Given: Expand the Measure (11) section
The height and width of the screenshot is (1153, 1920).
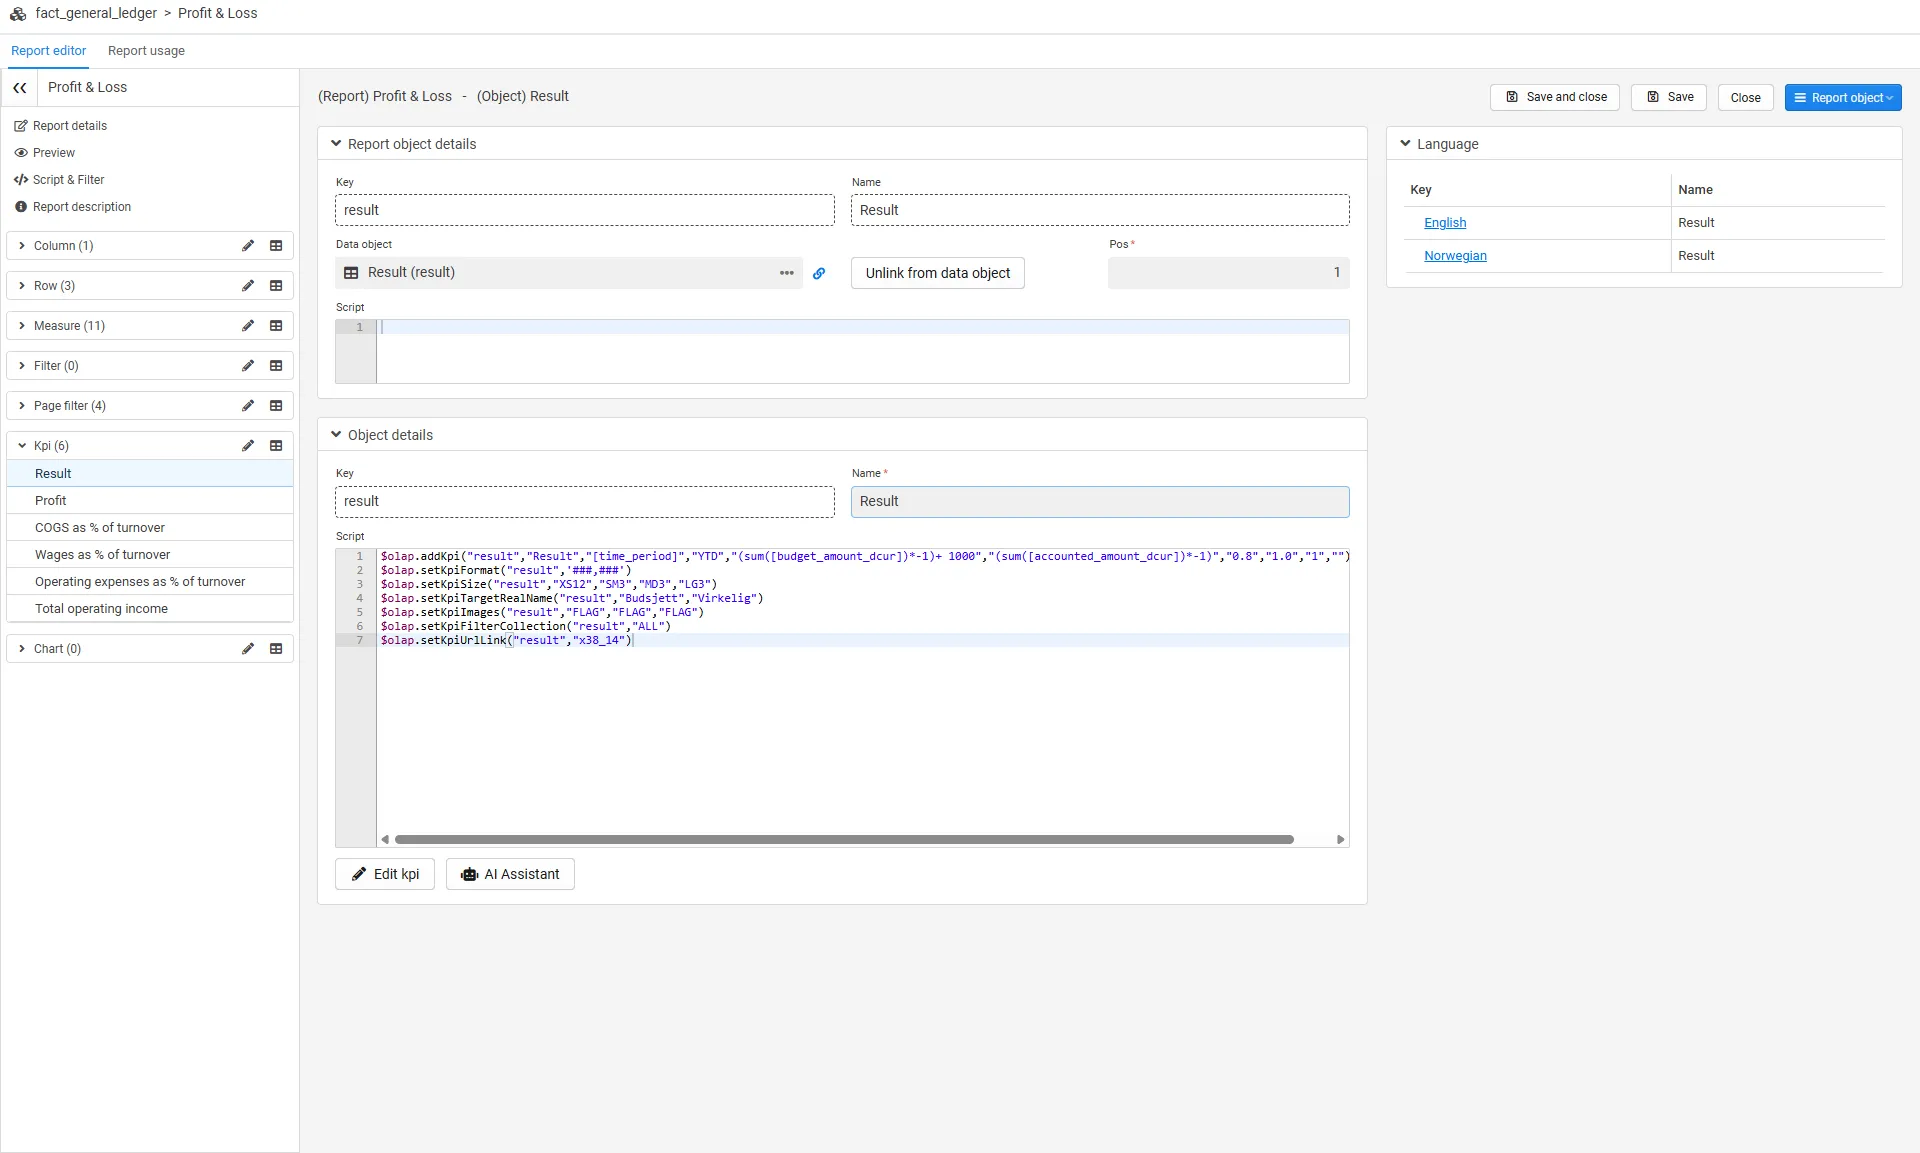Looking at the screenshot, I should (x=22, y=326).
